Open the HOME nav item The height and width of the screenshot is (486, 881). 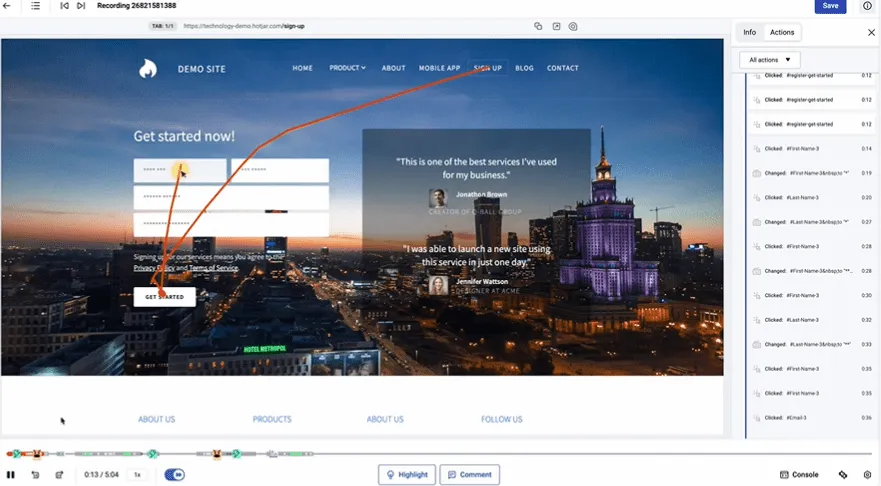click(x=302, y=68)
